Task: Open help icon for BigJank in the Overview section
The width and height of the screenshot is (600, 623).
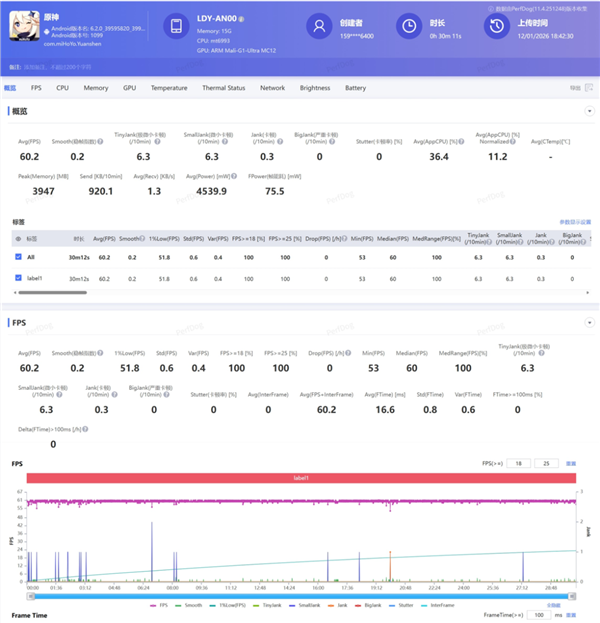Action: (x=332, y=141)
